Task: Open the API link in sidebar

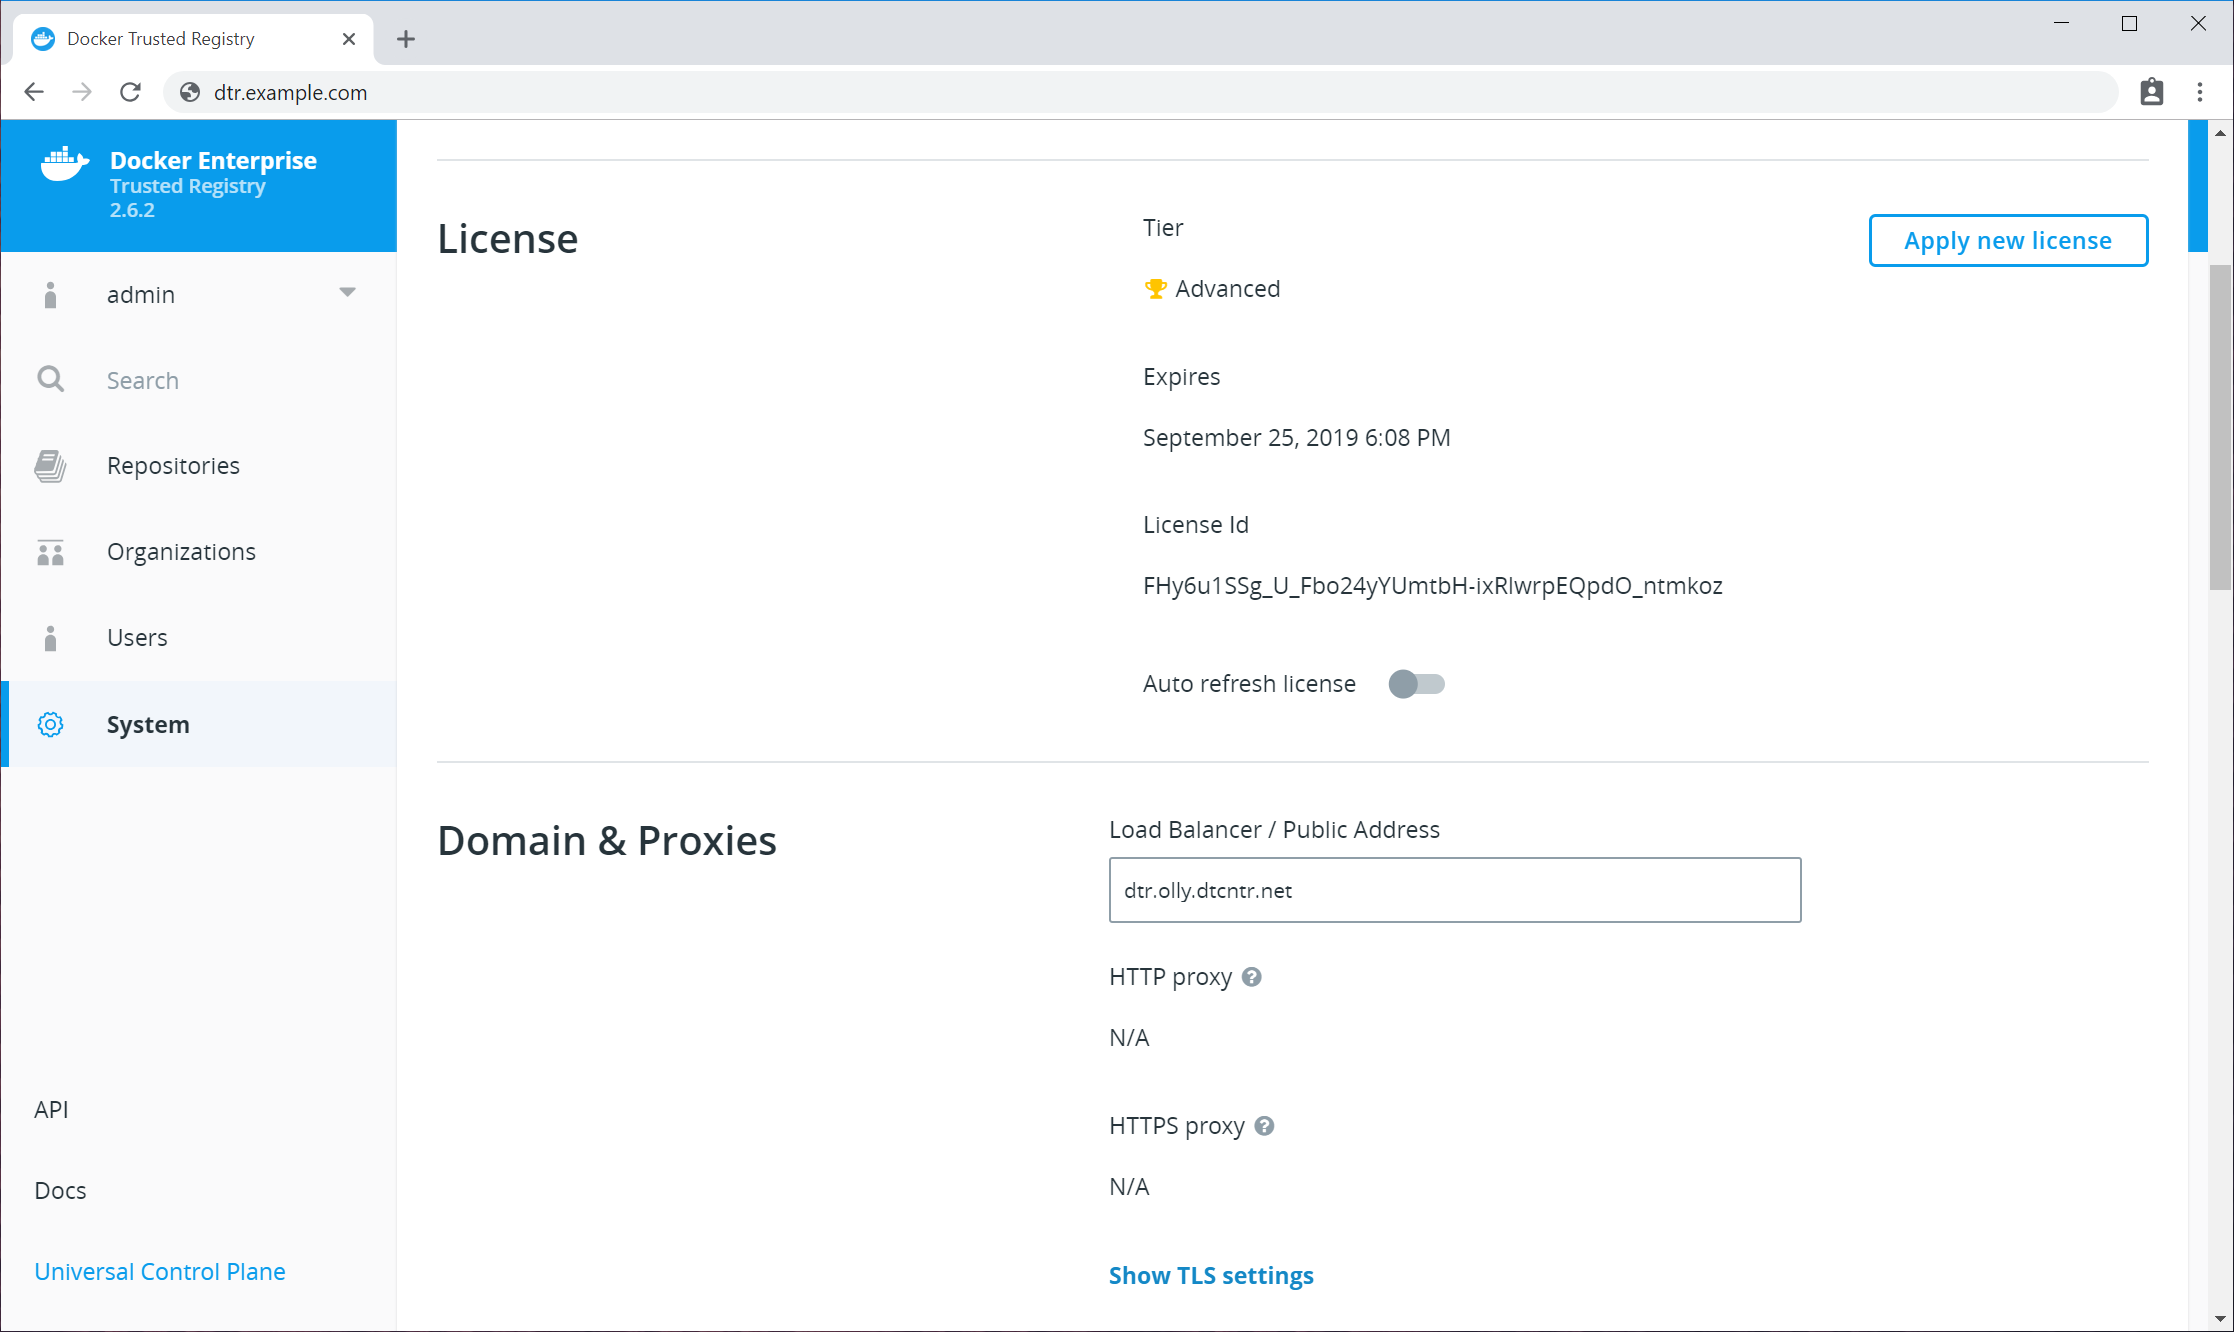Action: [x=51, y=1109]
